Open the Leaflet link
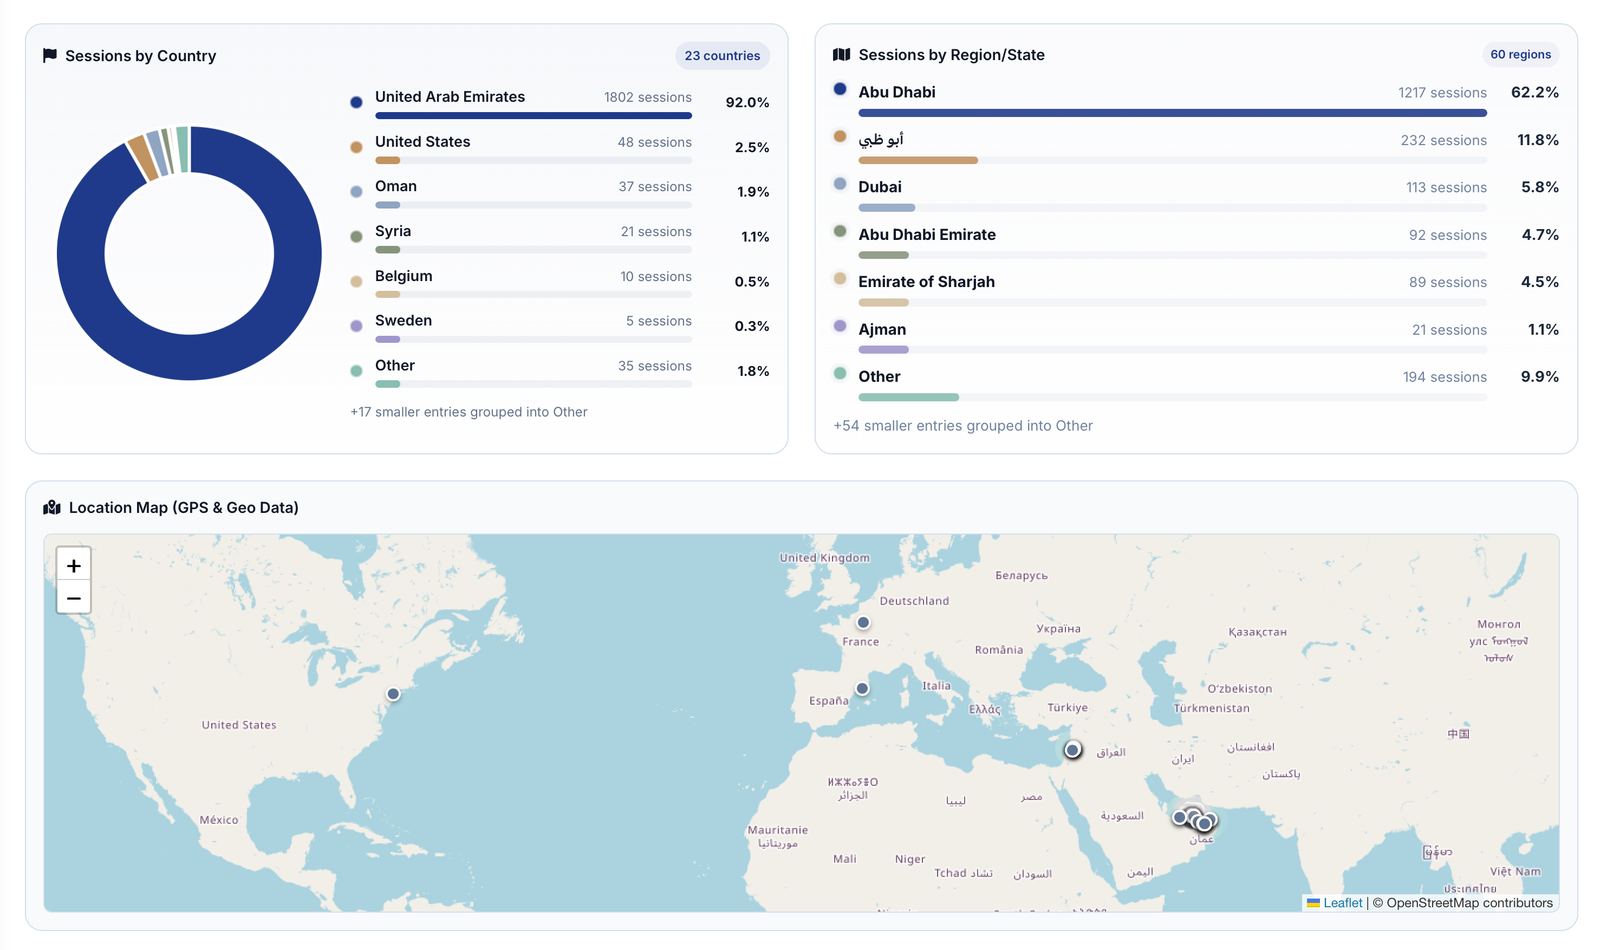1600x950 pixels. (1342, 903)
